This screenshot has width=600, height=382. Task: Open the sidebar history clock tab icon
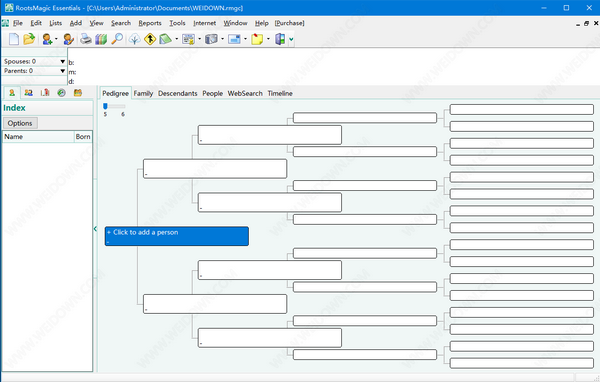(61, 93)
